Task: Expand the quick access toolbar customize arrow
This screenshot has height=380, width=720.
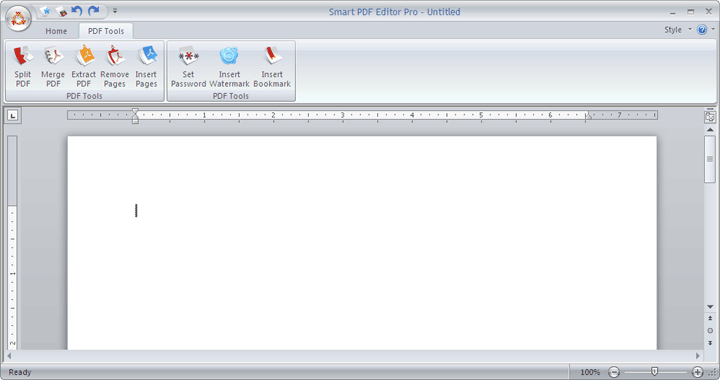Action: click(x=115, y=11)
